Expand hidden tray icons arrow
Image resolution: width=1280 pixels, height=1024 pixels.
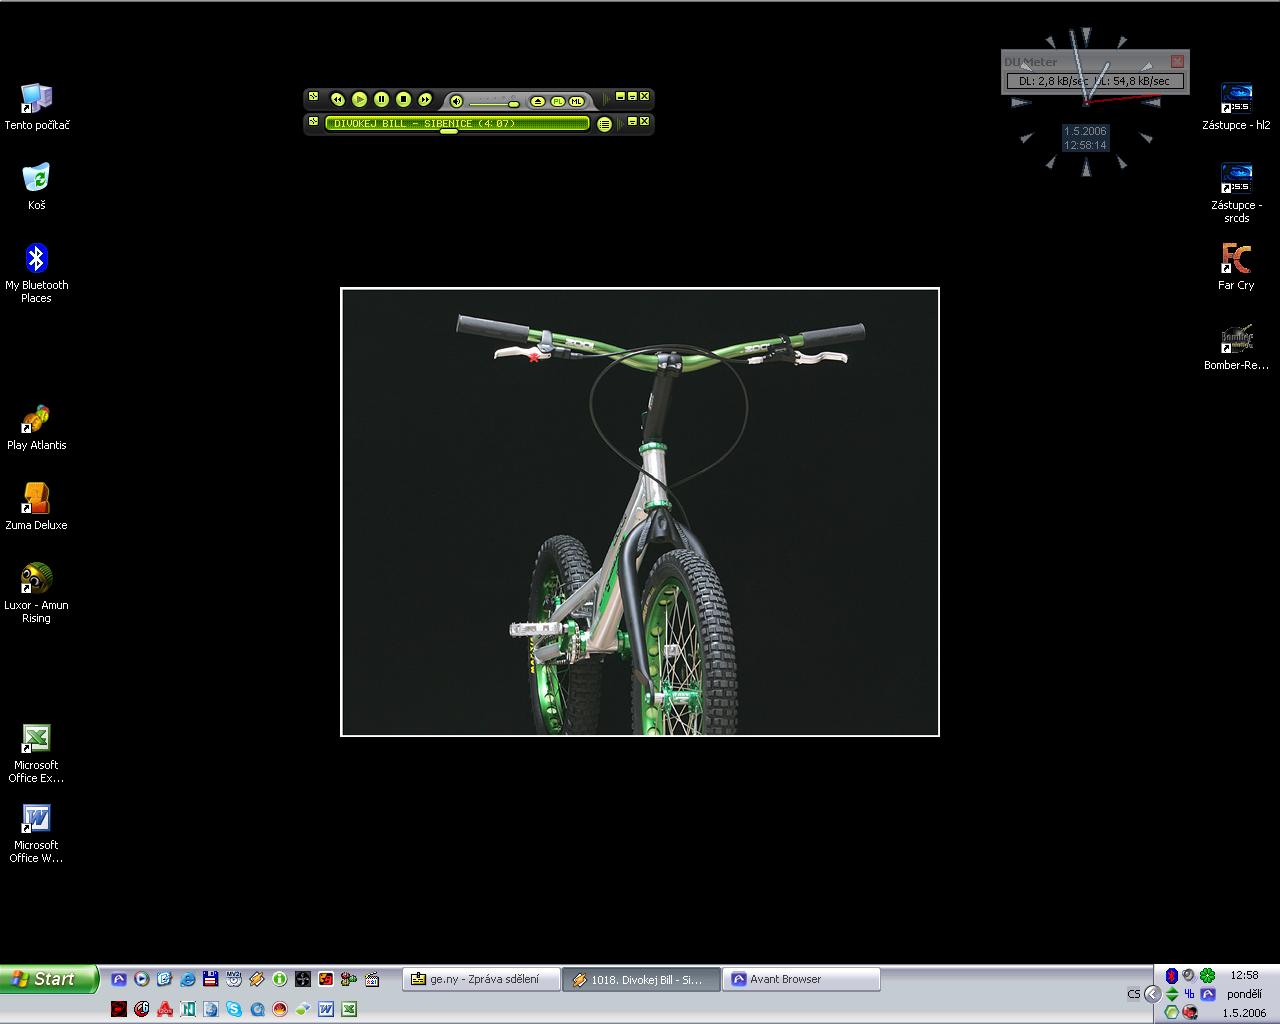[1152, 994]
